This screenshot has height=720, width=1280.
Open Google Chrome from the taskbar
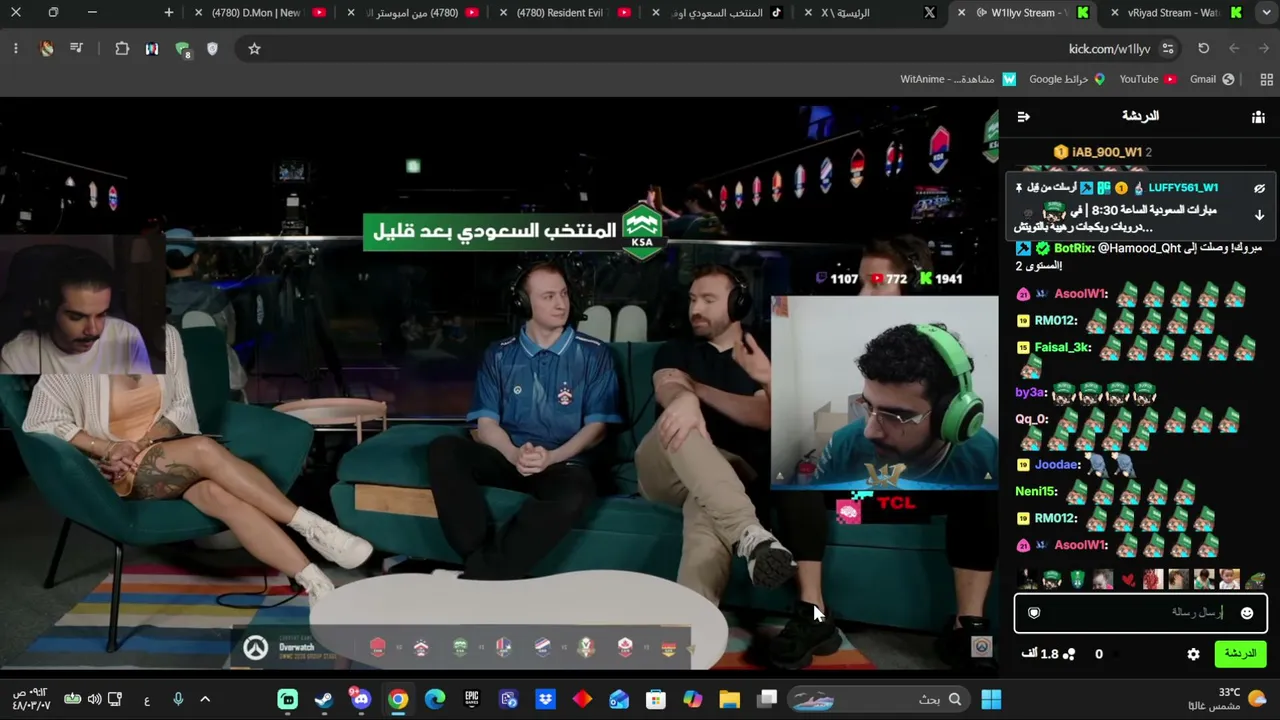point(398,699)
